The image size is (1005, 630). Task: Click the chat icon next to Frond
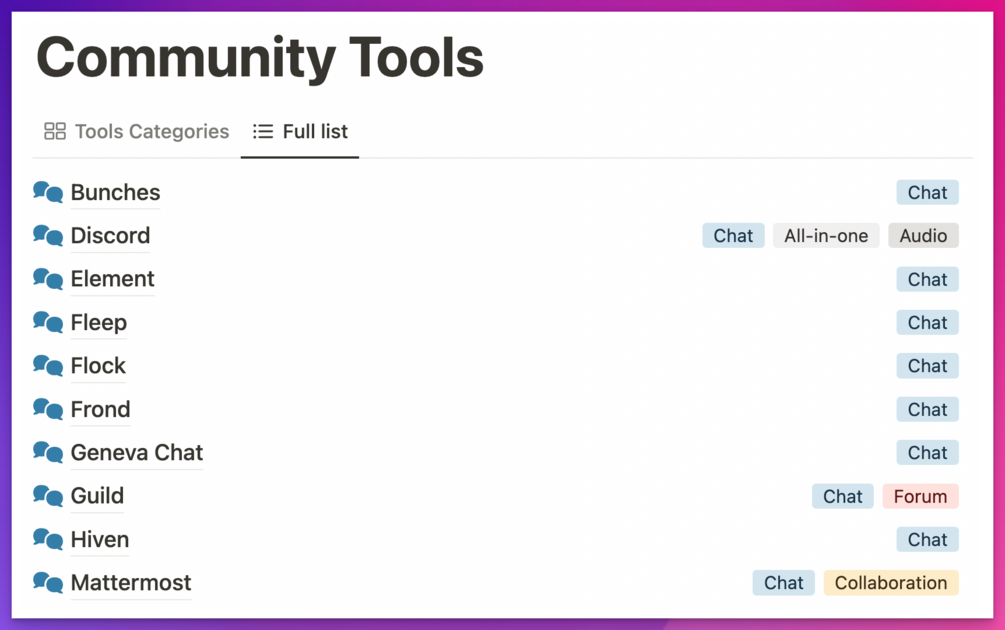(x=48, y=409)
